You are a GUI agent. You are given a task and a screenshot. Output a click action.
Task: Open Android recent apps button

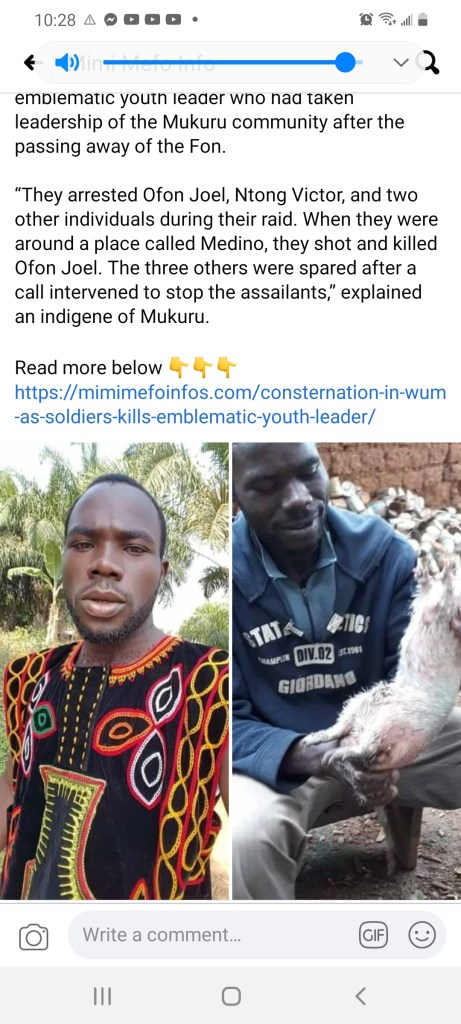(x=102, y=996)
